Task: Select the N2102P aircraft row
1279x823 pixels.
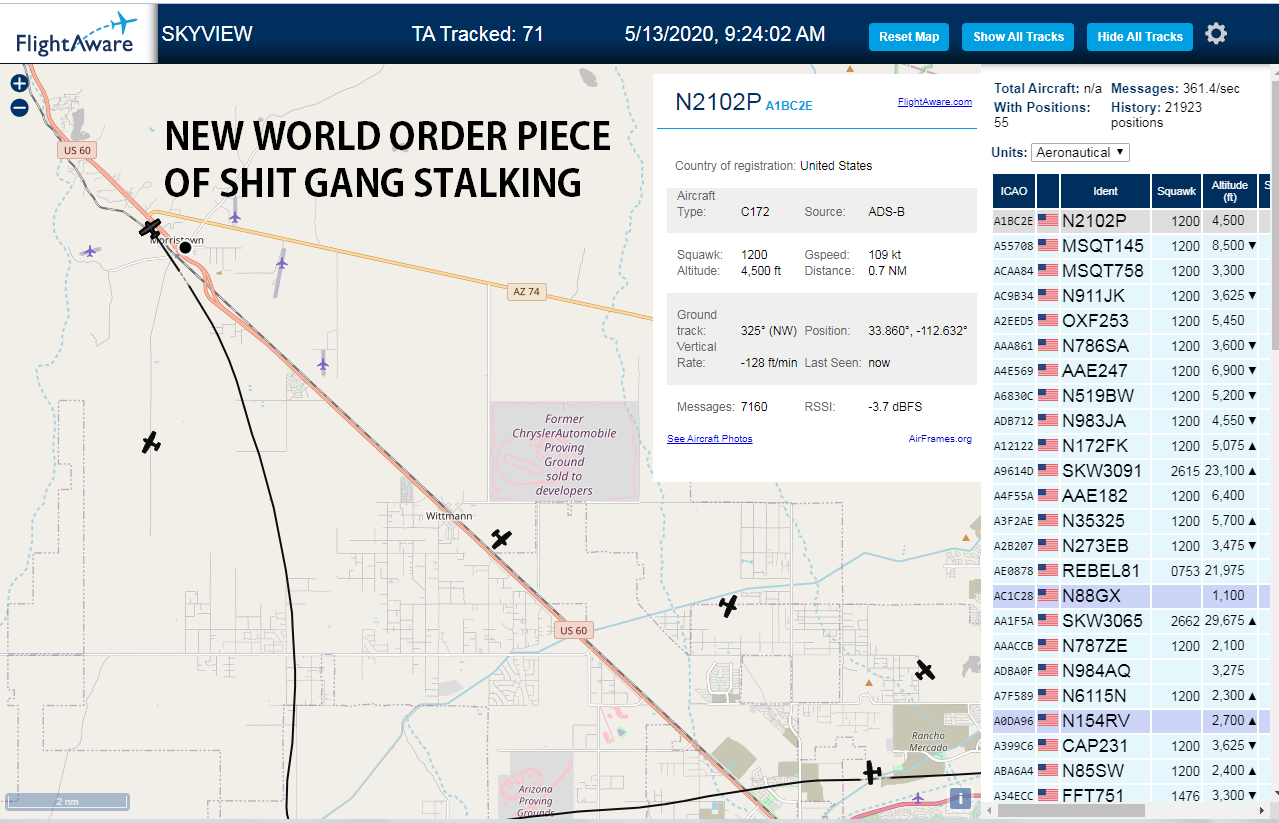Action: (1132, 220)
